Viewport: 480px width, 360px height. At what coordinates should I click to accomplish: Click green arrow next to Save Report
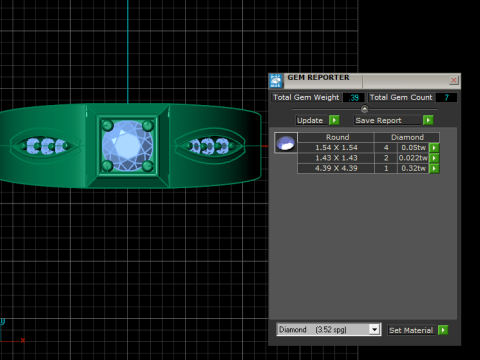click(x=428, y=120)
